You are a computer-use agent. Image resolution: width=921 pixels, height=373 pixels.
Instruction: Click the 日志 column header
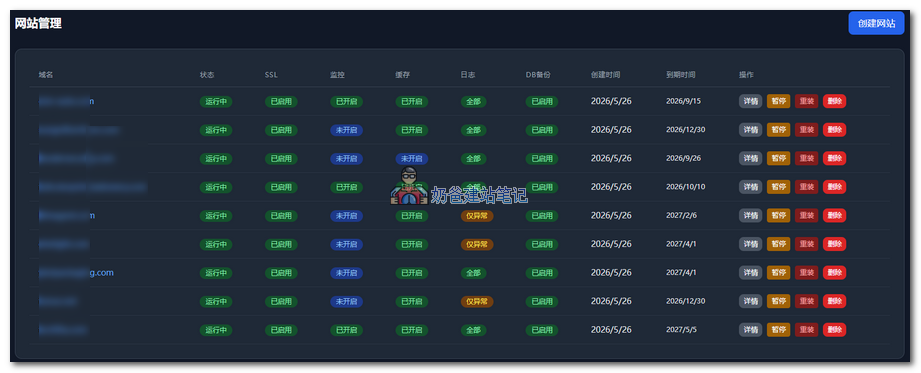pos(468,75)
